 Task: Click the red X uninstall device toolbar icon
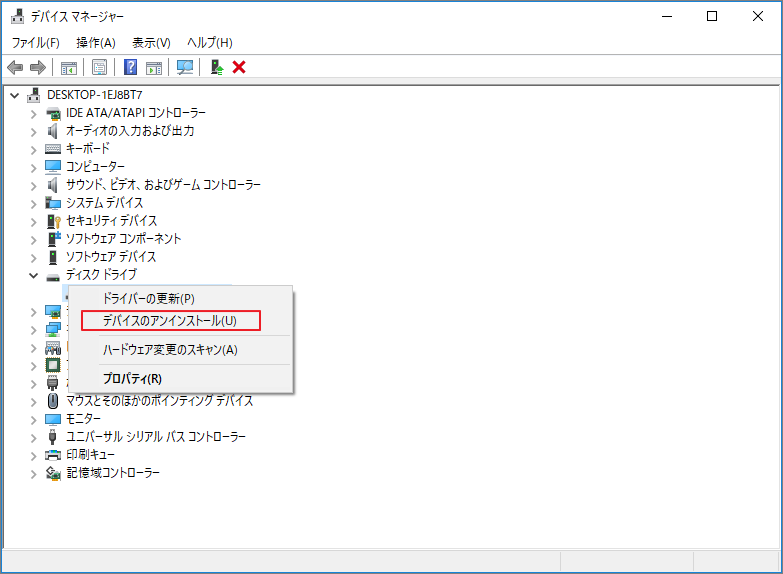click(239, 67)
